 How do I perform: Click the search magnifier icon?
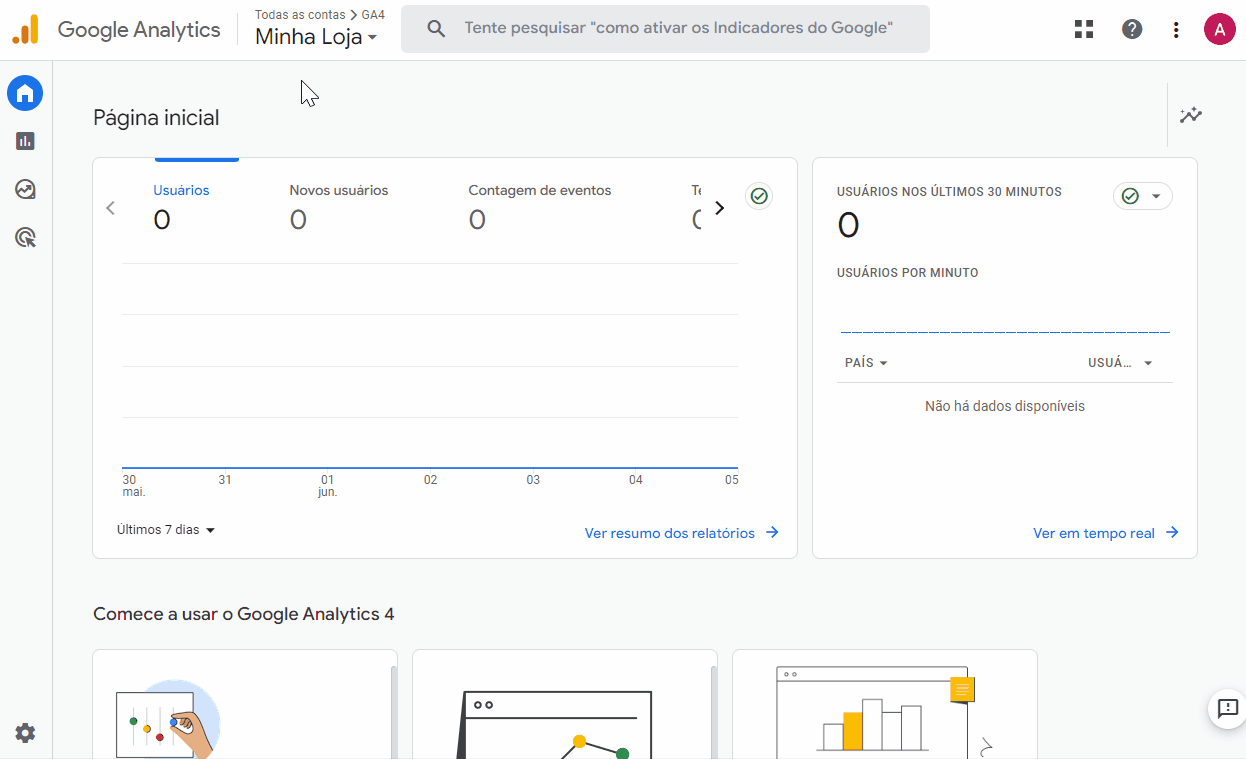coord(436,28)
